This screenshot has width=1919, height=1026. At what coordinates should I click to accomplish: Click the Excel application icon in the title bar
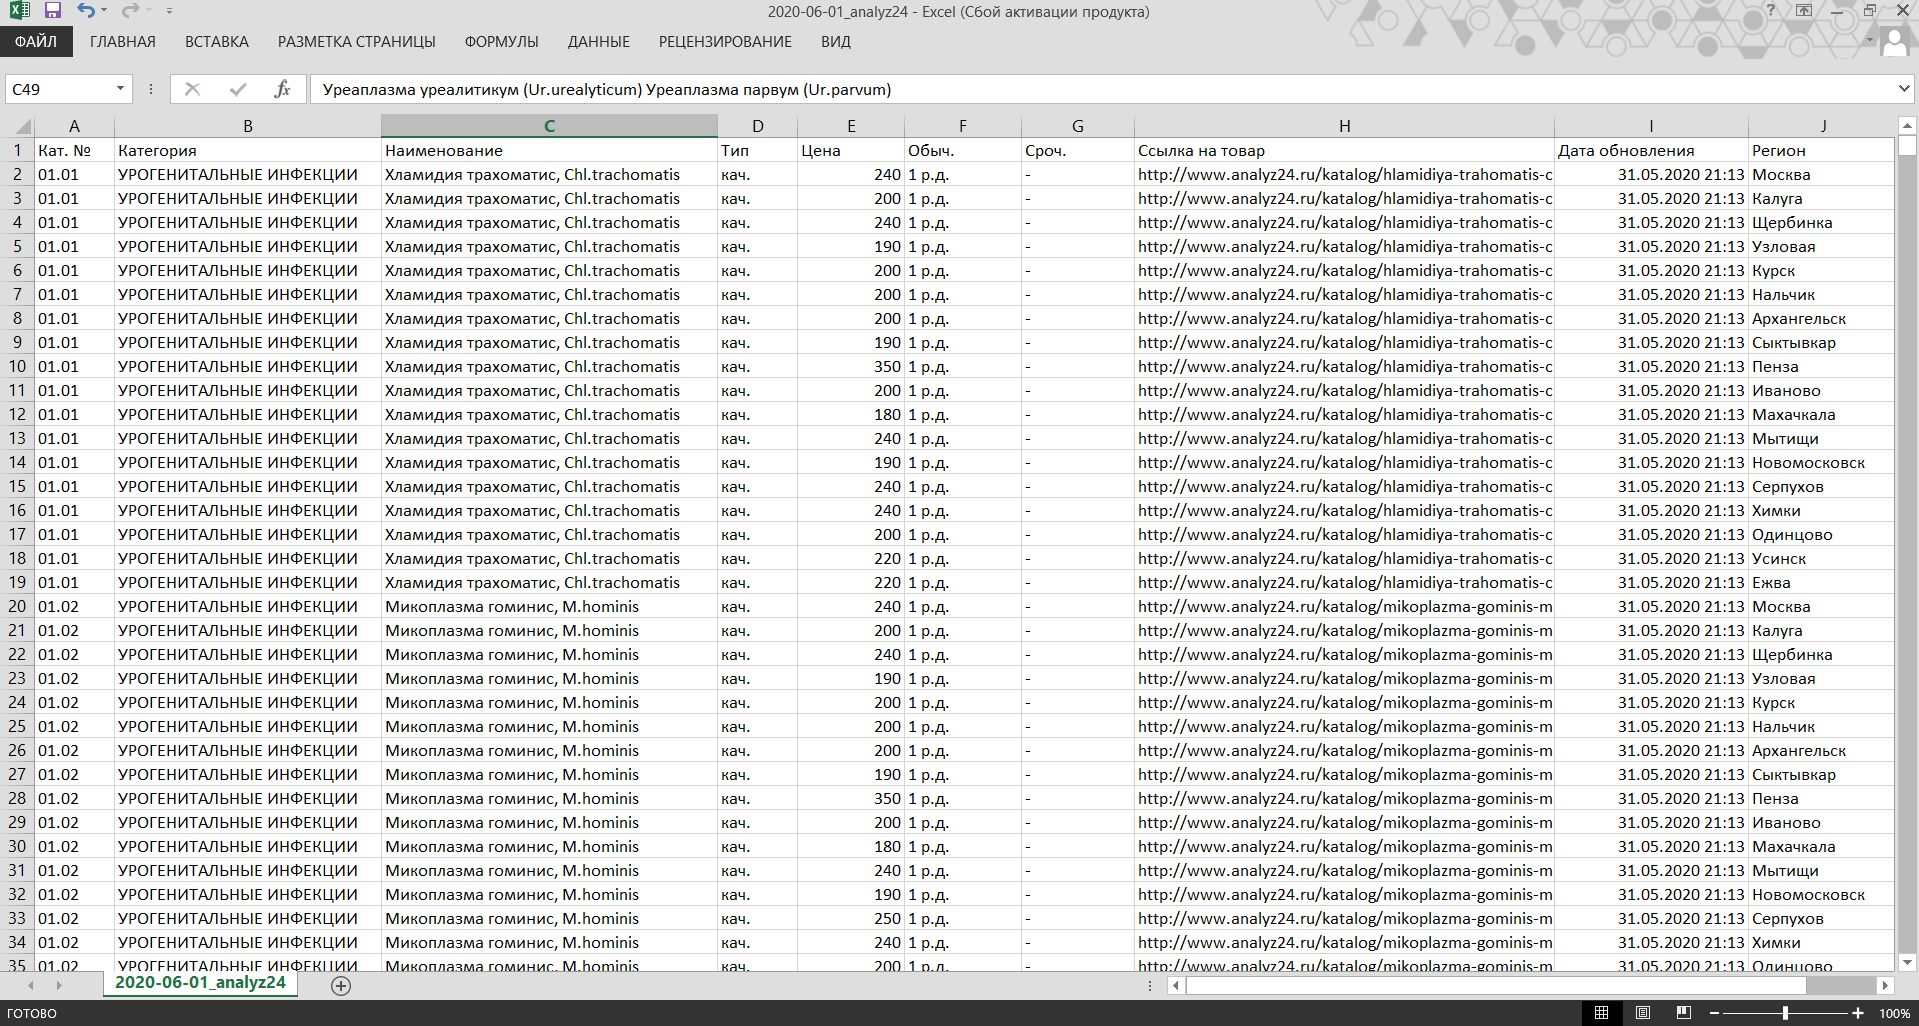click(19, 11)
